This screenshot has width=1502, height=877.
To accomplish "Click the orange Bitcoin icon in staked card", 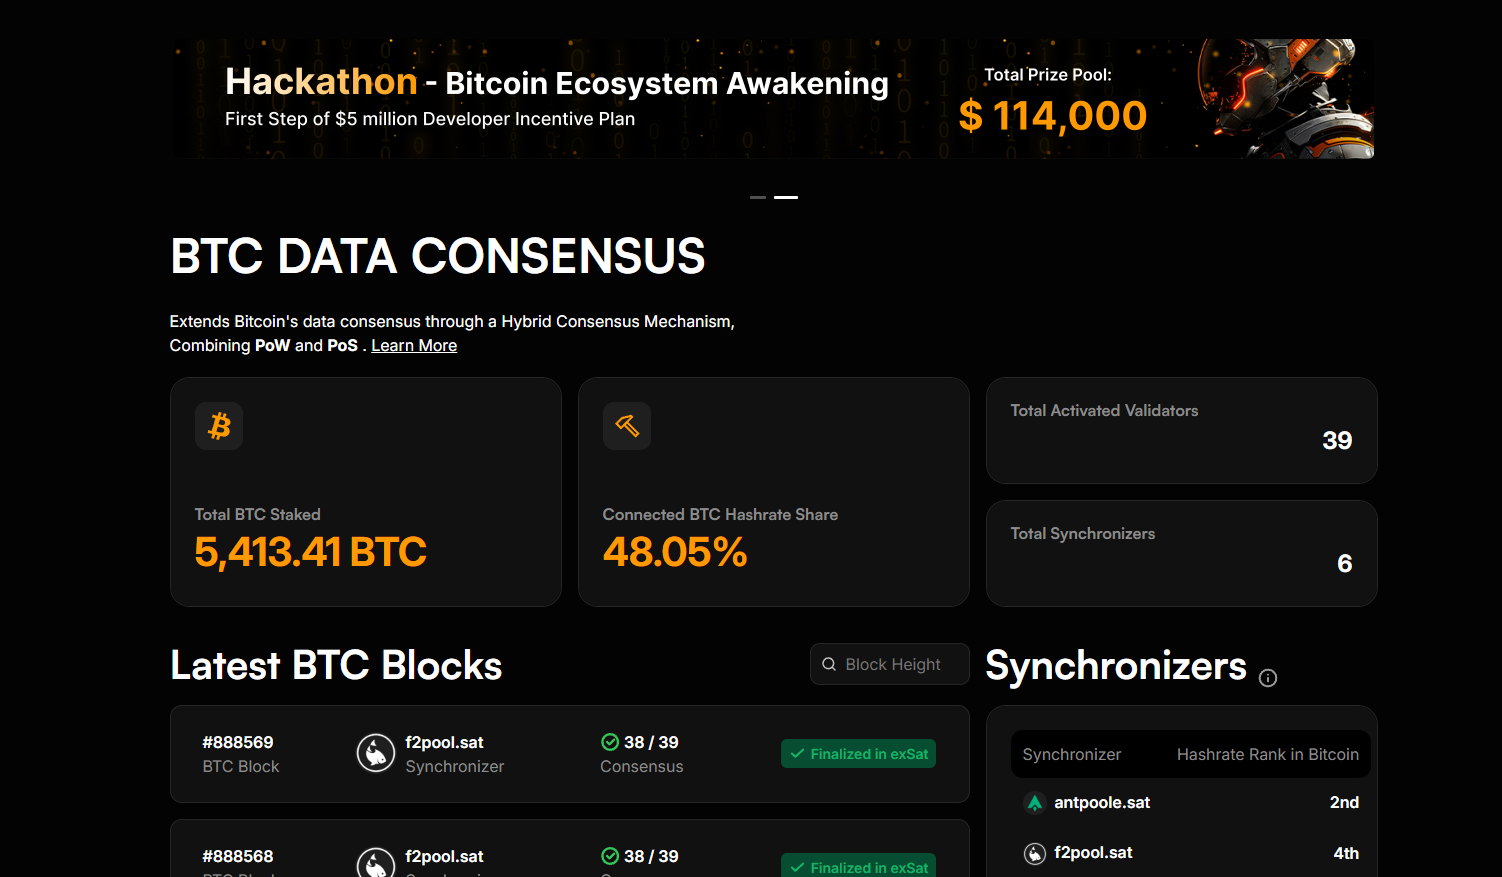I will [x=219, y=426].
